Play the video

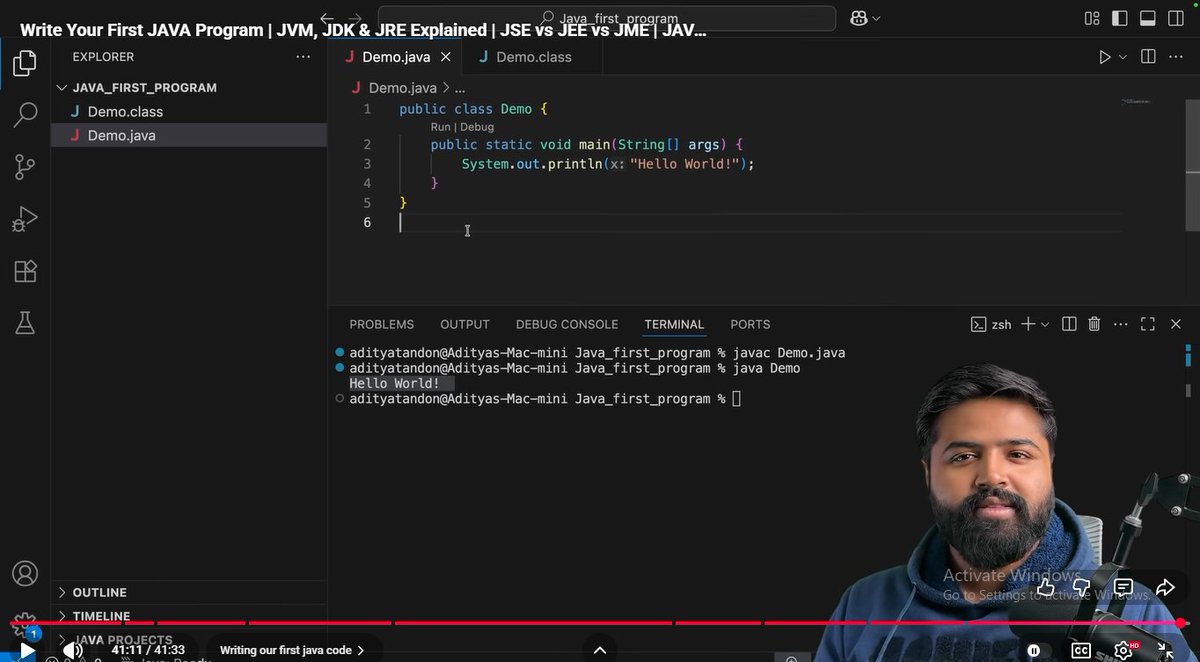coord(27,650)
